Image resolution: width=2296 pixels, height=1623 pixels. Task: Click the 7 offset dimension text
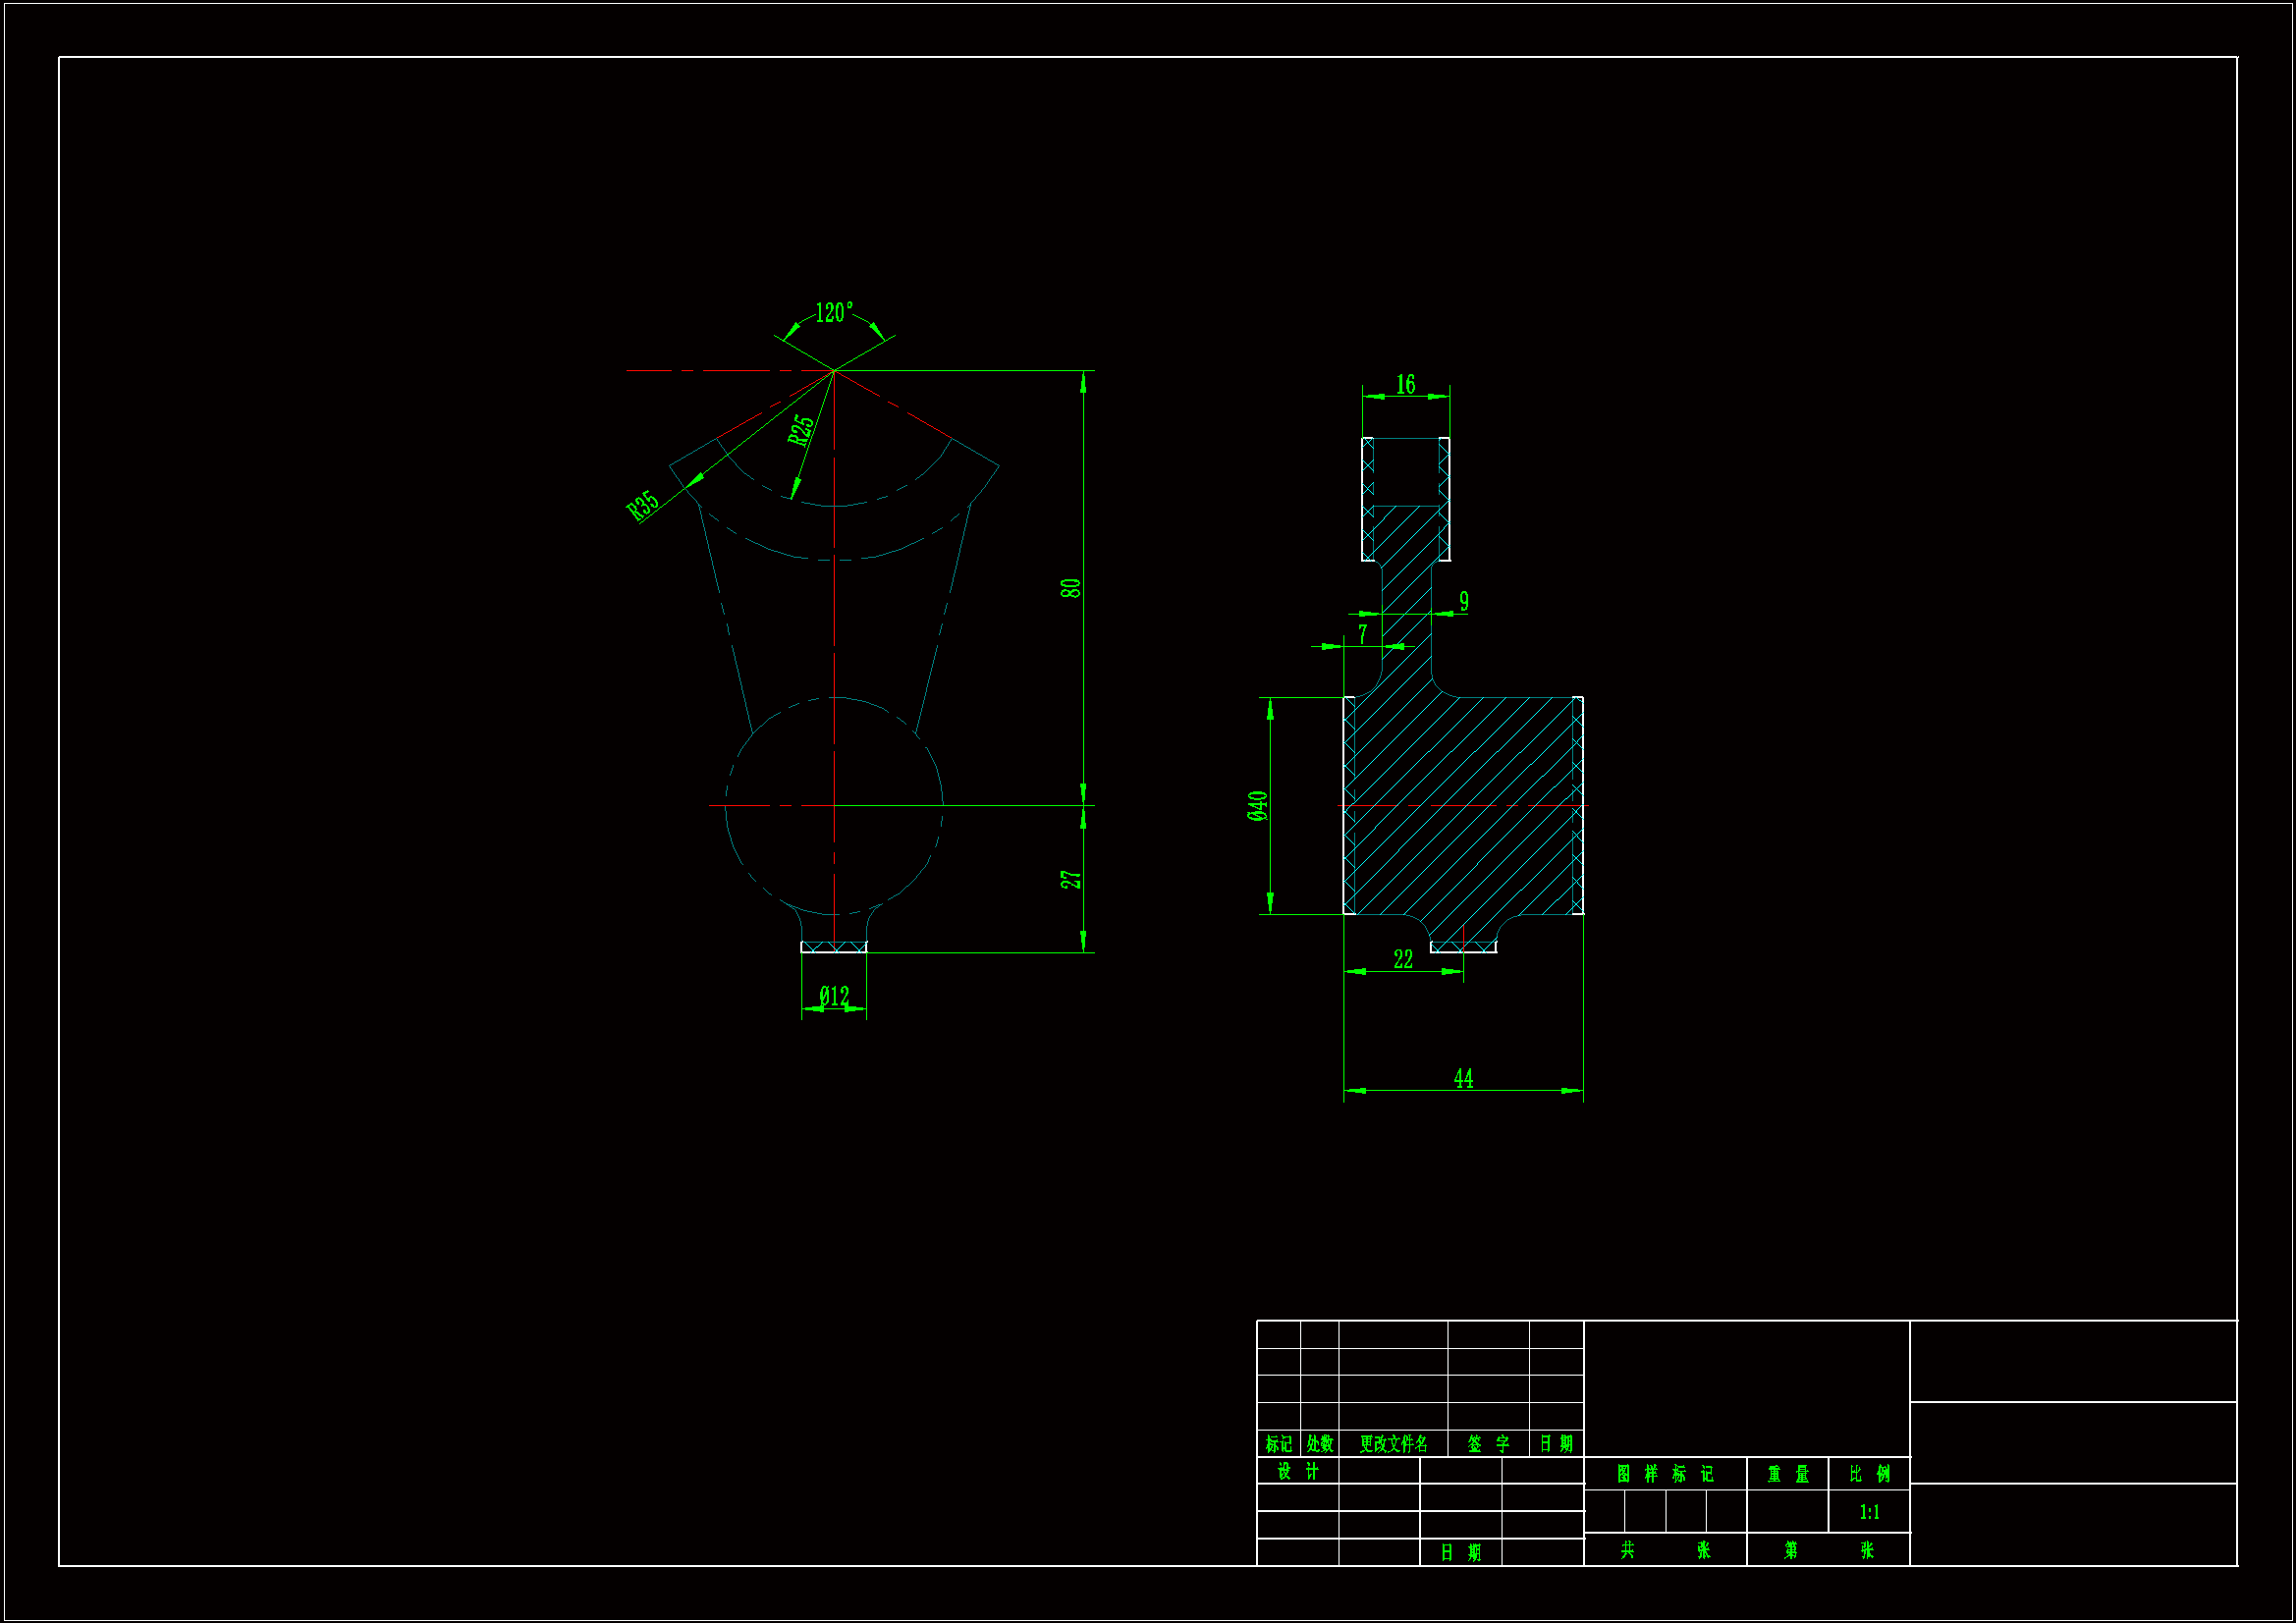pos(1362,634)
